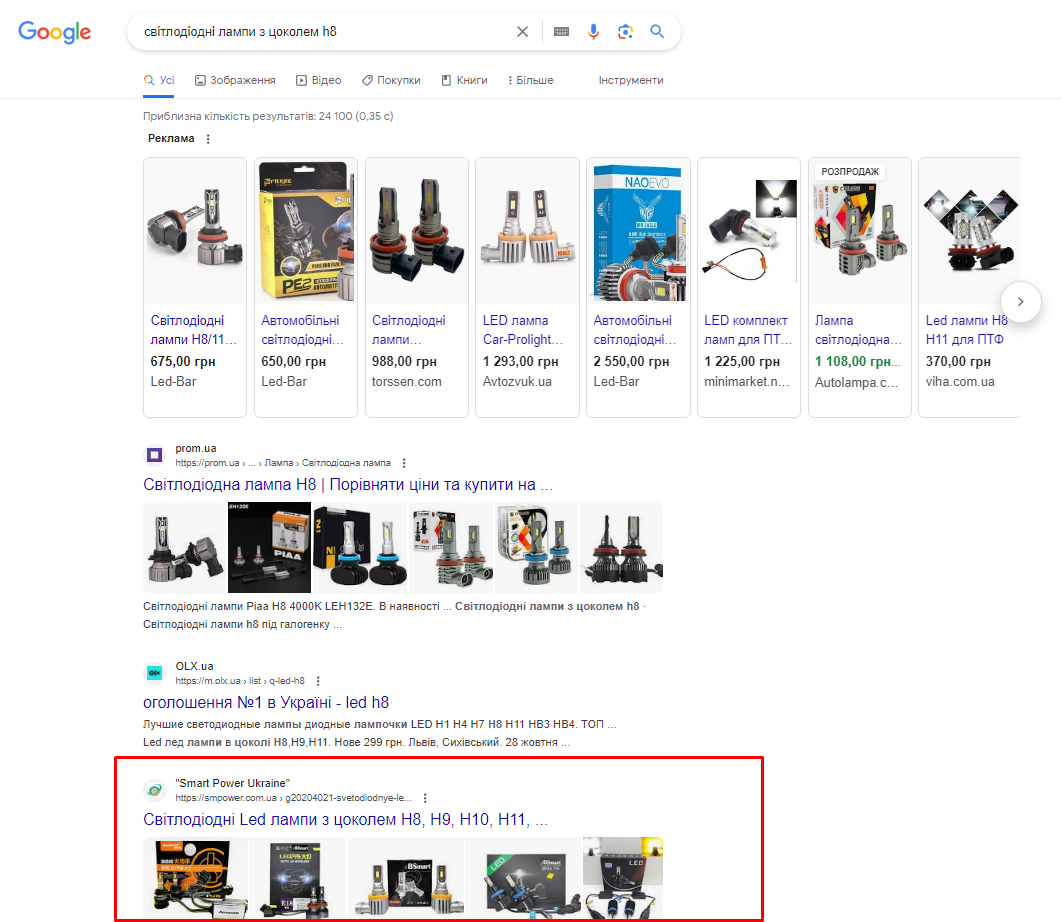Open three-dot menu for Smart Power Ukraine result
This screenshot has height=922, width=1062.
click(425, 798)
